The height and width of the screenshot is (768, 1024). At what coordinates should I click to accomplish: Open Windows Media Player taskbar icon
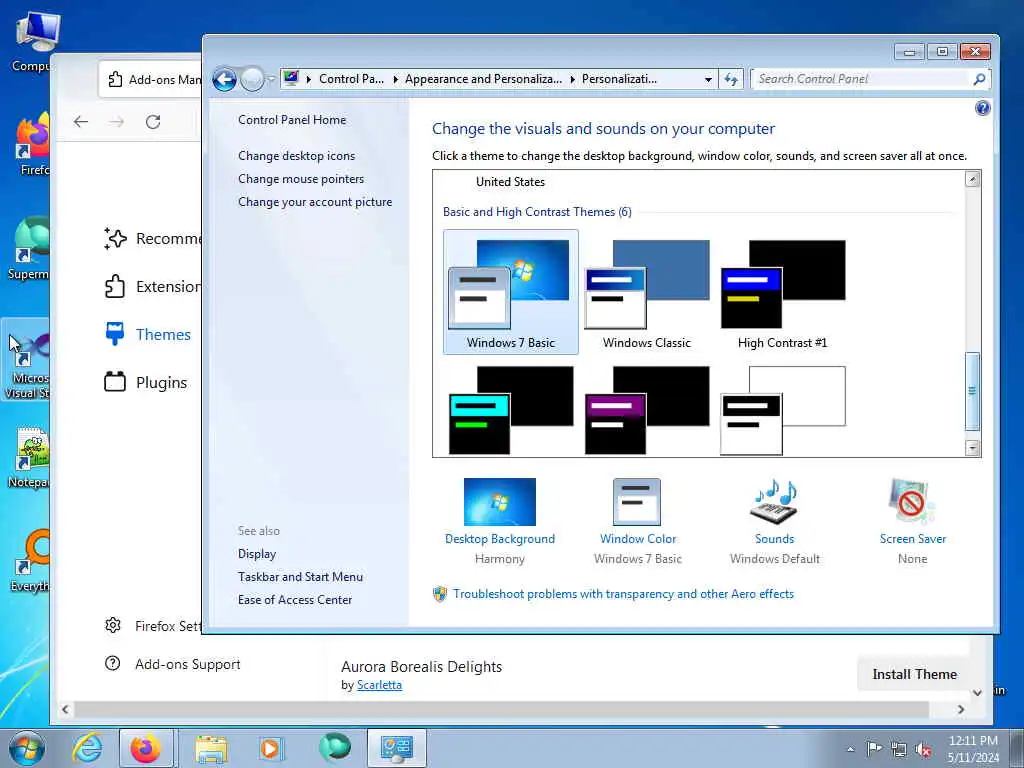270,748
